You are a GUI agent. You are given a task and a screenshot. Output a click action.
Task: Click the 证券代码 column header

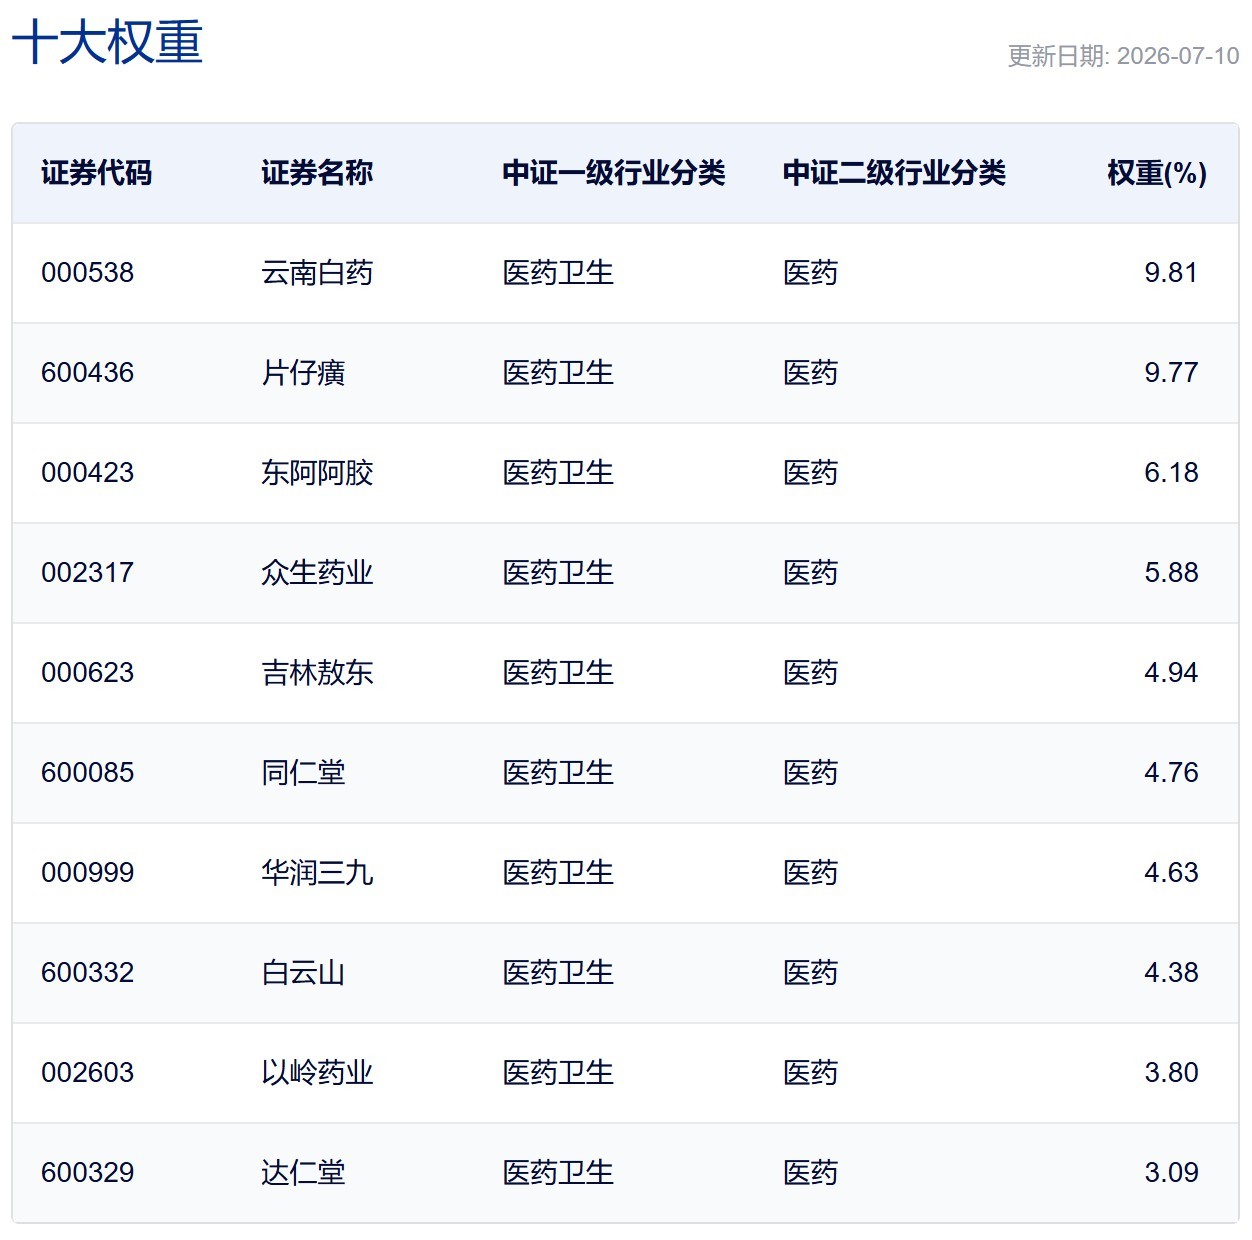[x=97, y=173]
